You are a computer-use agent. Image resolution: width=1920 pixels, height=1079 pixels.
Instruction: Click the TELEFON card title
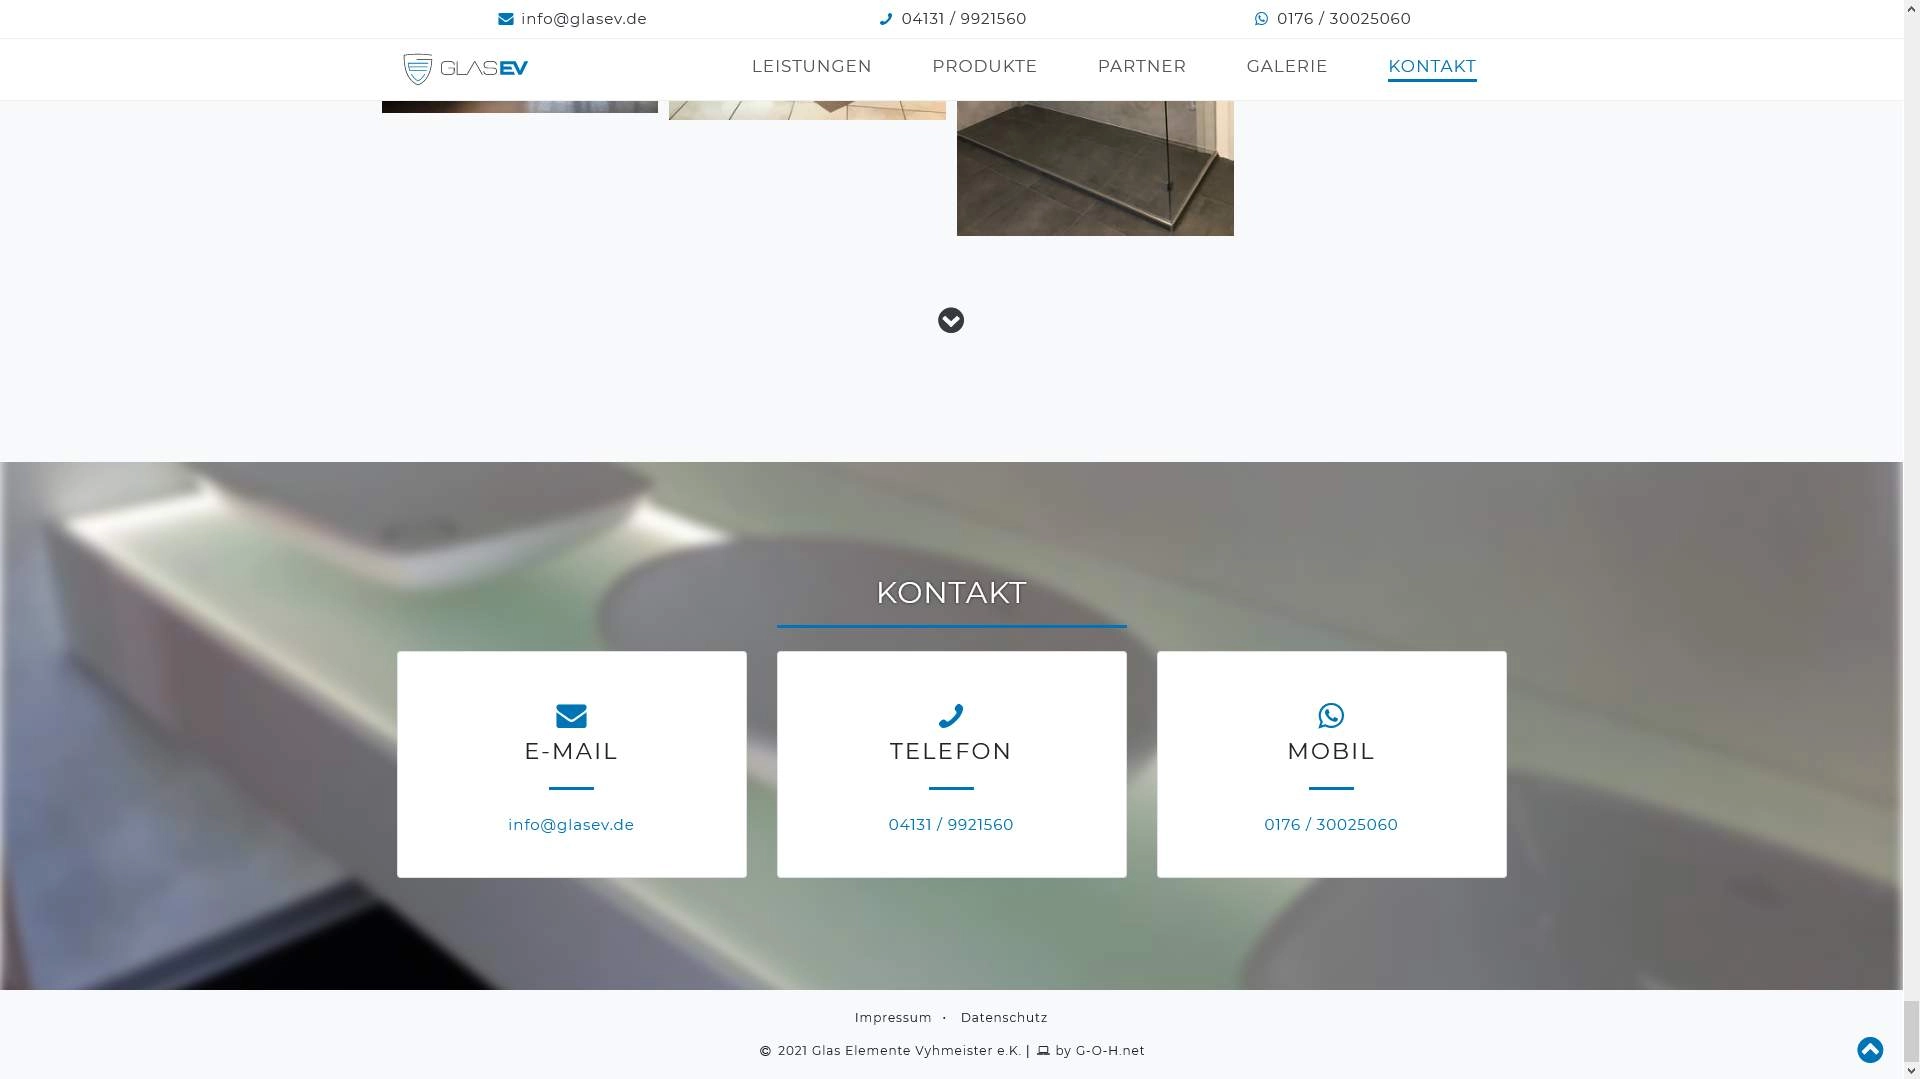(x=951, y=751)
